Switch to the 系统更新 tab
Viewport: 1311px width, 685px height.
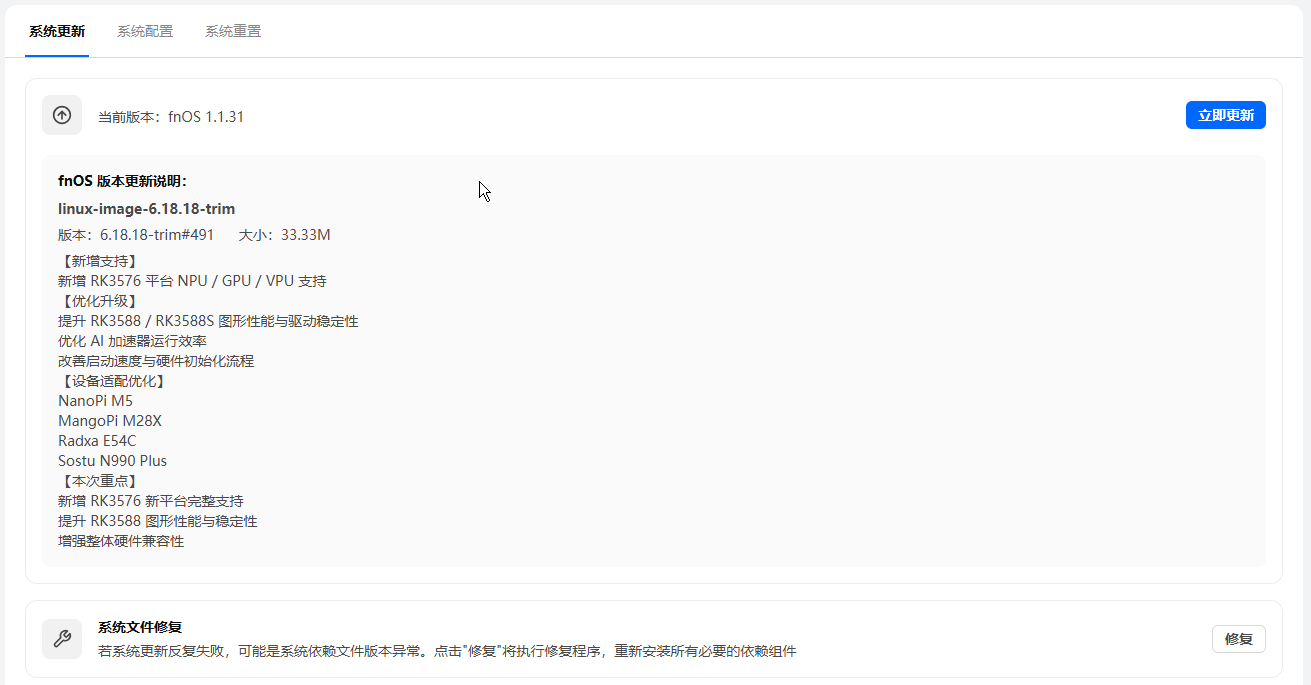[57, 31]
